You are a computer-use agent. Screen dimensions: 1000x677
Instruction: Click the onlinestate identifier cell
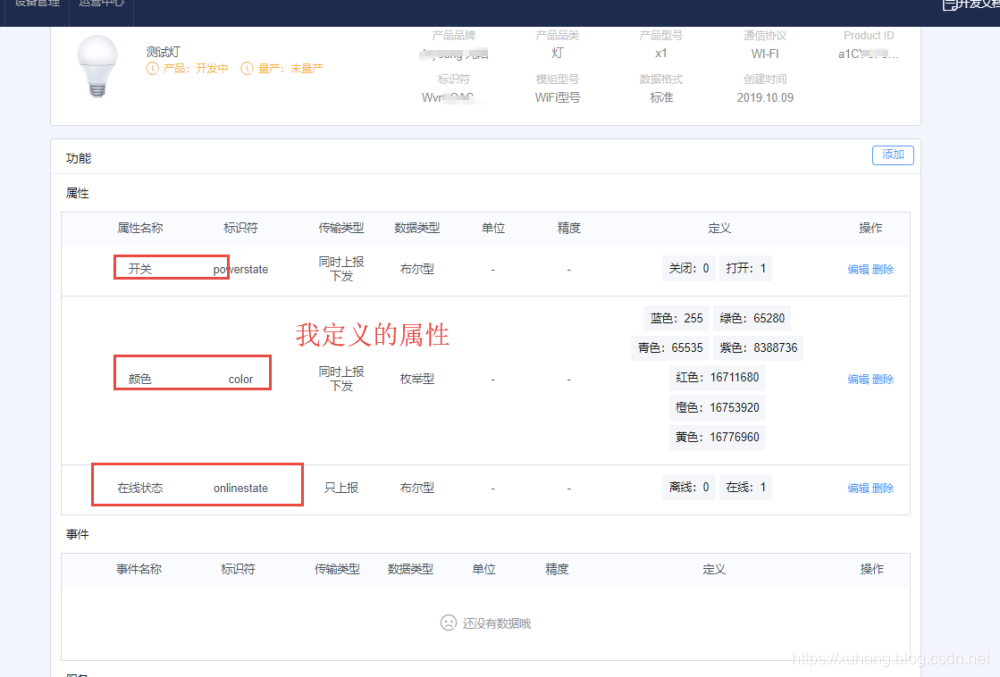[x=240, y=488]
